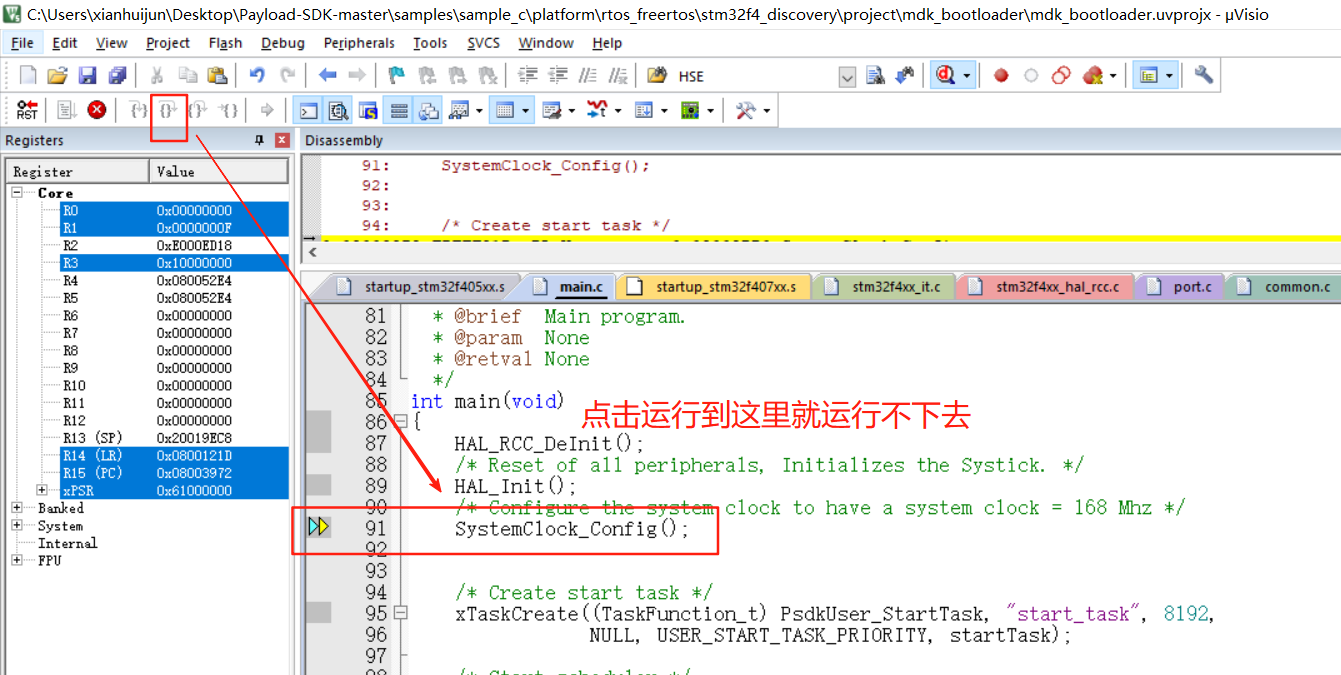Toggle the Project window button near the wrench
The width and height of the screenshot is (1341, 675).
point(1147,76)
